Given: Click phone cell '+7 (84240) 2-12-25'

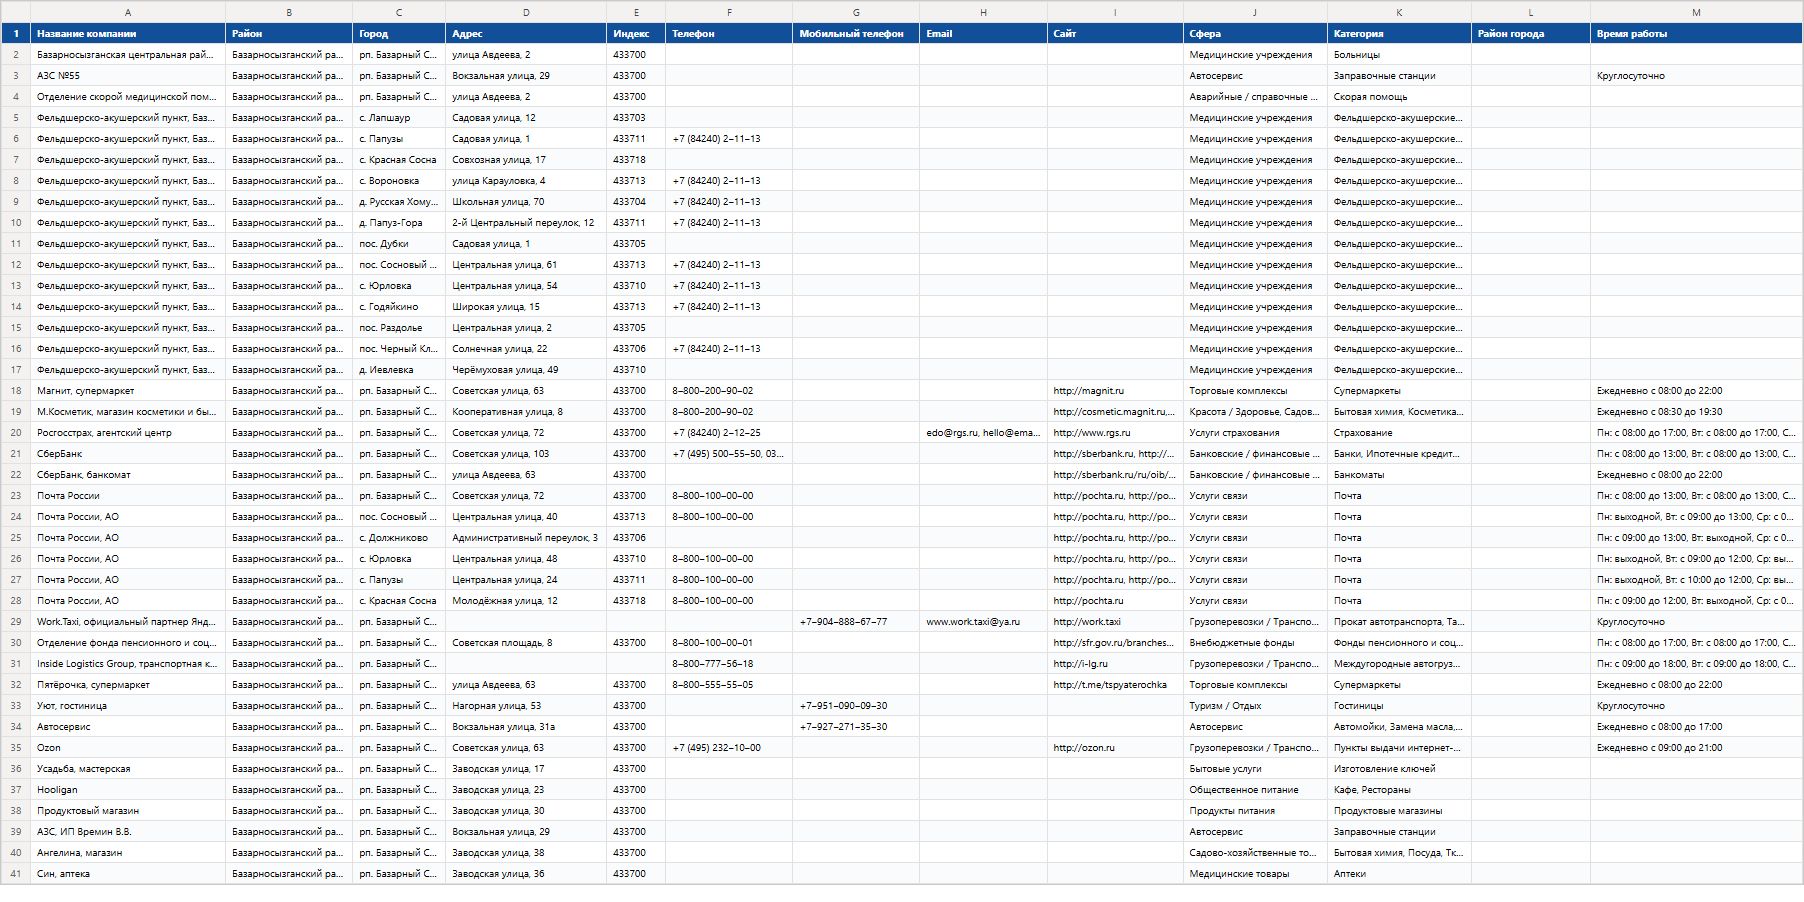Looking at the screenshot, I should click(x=729, y=433).
